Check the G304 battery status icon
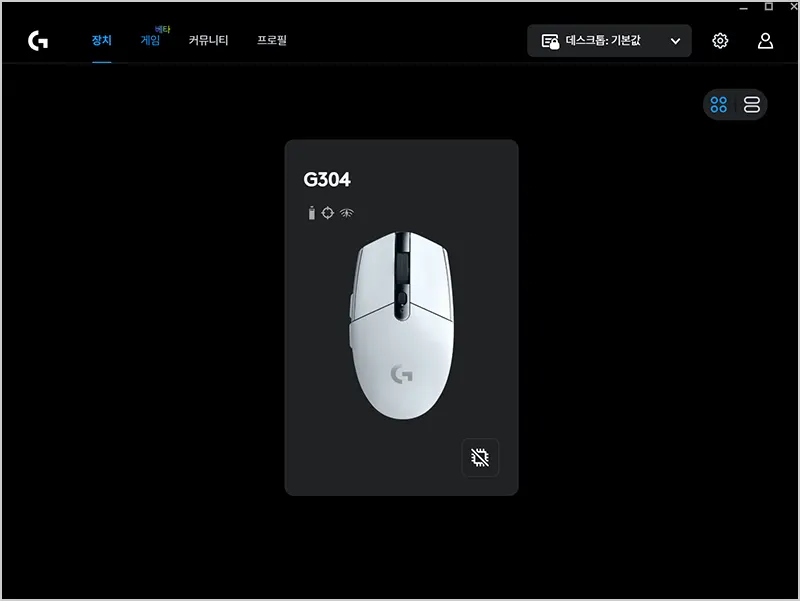The height and width of the screenshot is (601, 800). click(x=312, y=213)
